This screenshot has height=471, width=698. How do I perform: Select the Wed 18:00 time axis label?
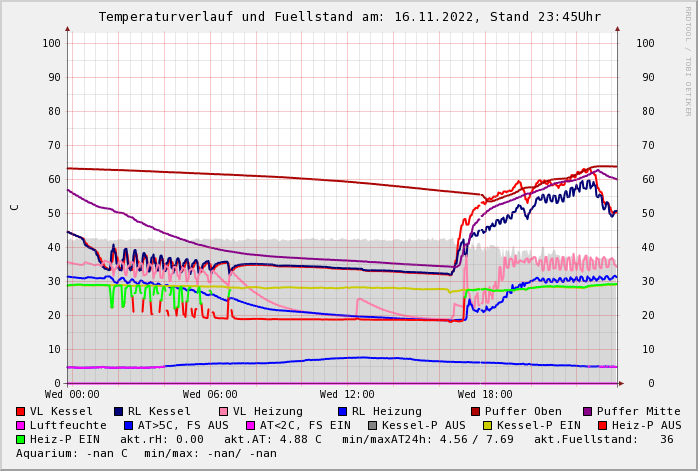click(485, 395)
